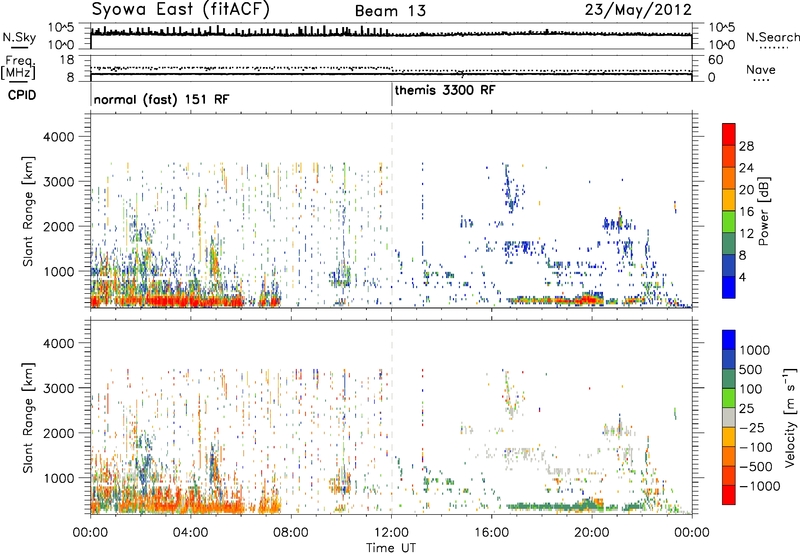
Task: Click the "500" label on Velocity color bar
Action: coord(751,370)
